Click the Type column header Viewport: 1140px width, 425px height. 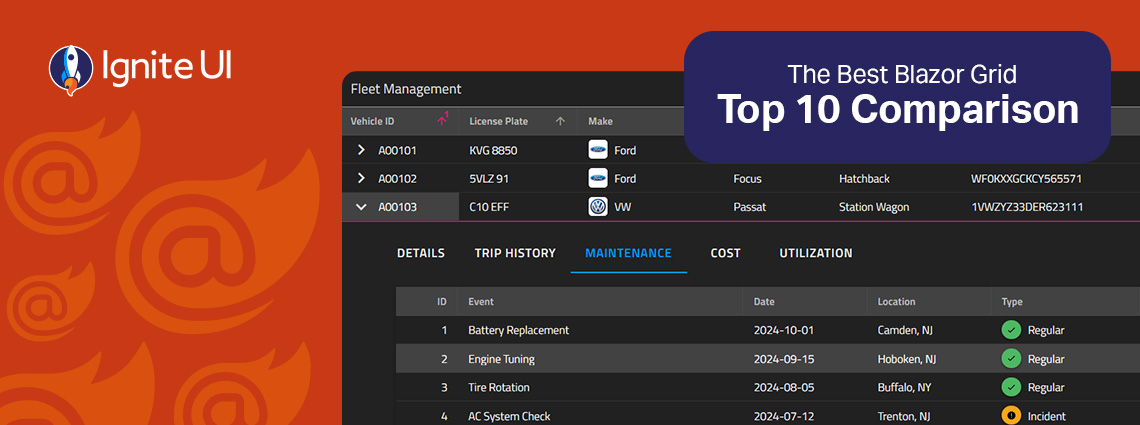point(1064,301)
